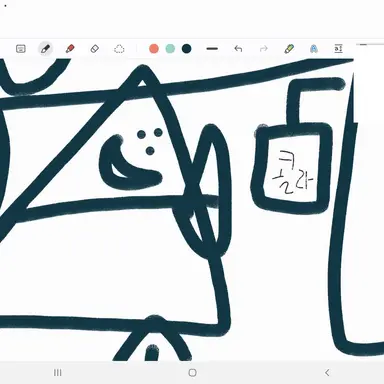
Task: Tap the three dots in the triangle drawing
Action: click(150, 142)
